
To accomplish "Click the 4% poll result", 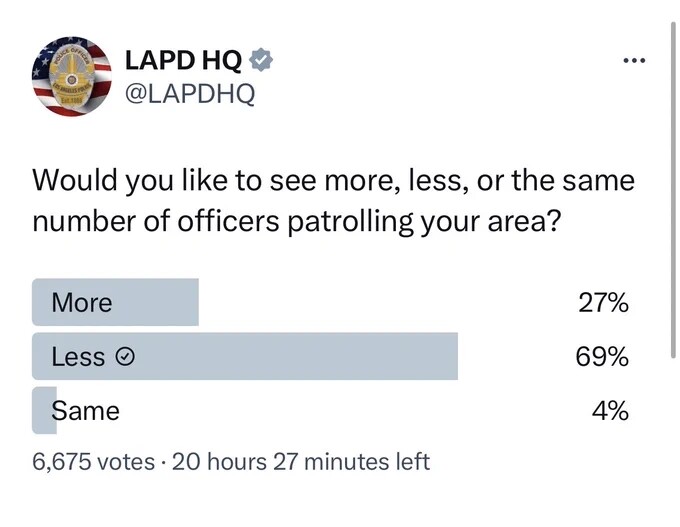I will [x=609, y=411].
